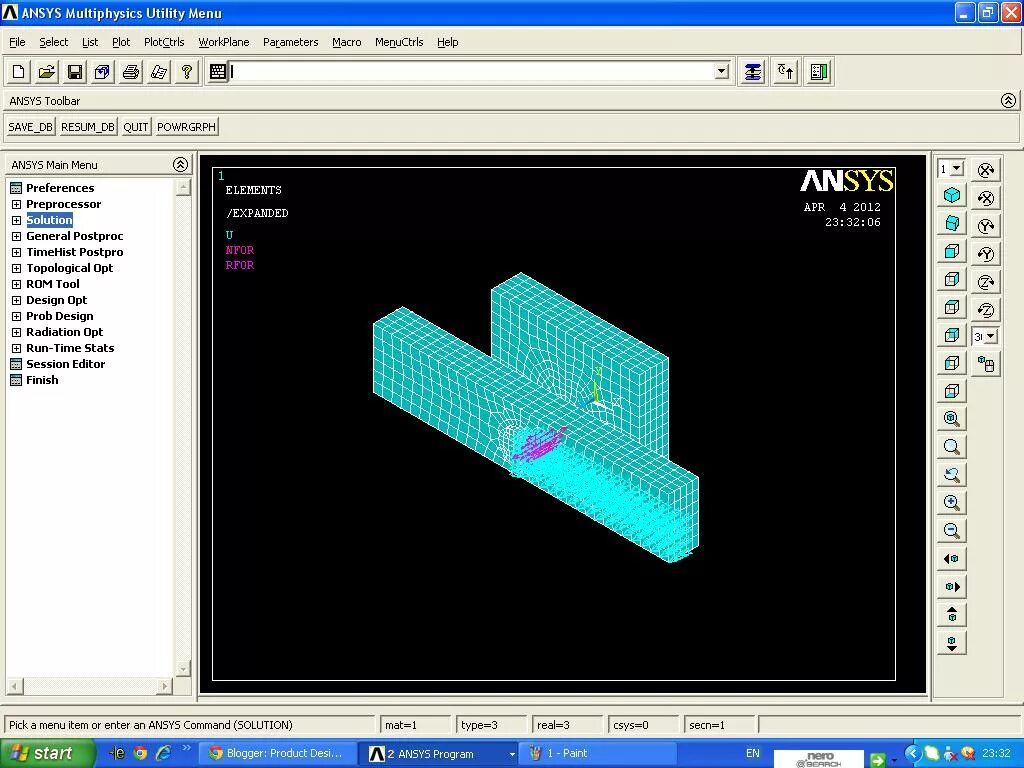This screenshot has height=768, width=1024.
Task: Rotate model clockwise about X axis
Action: click(986, 170)
